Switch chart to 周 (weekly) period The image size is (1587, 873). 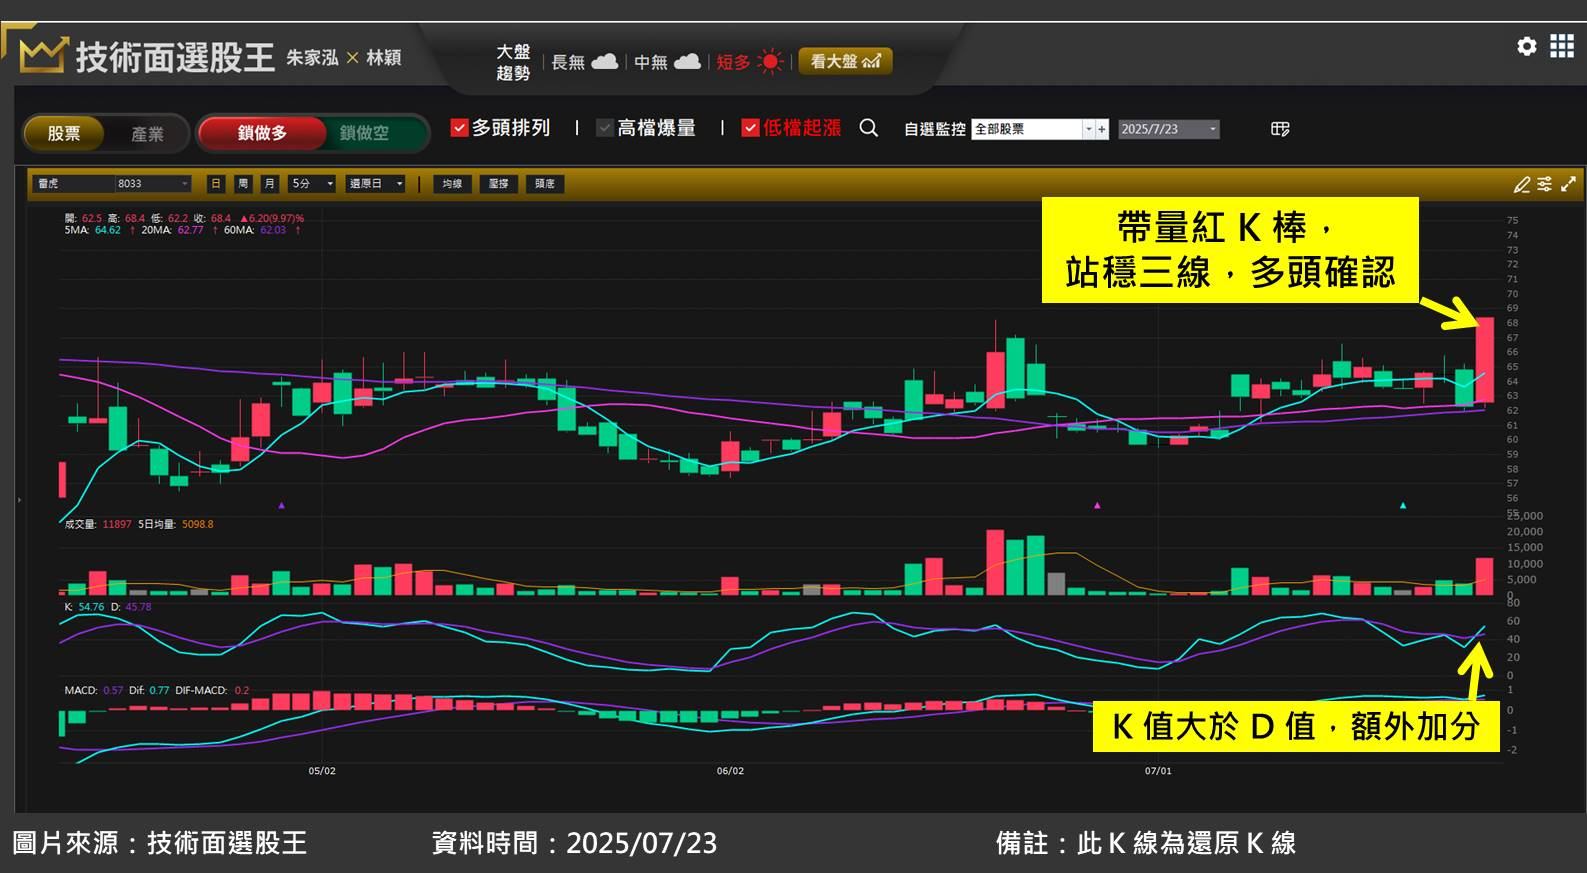coord(243,184)
